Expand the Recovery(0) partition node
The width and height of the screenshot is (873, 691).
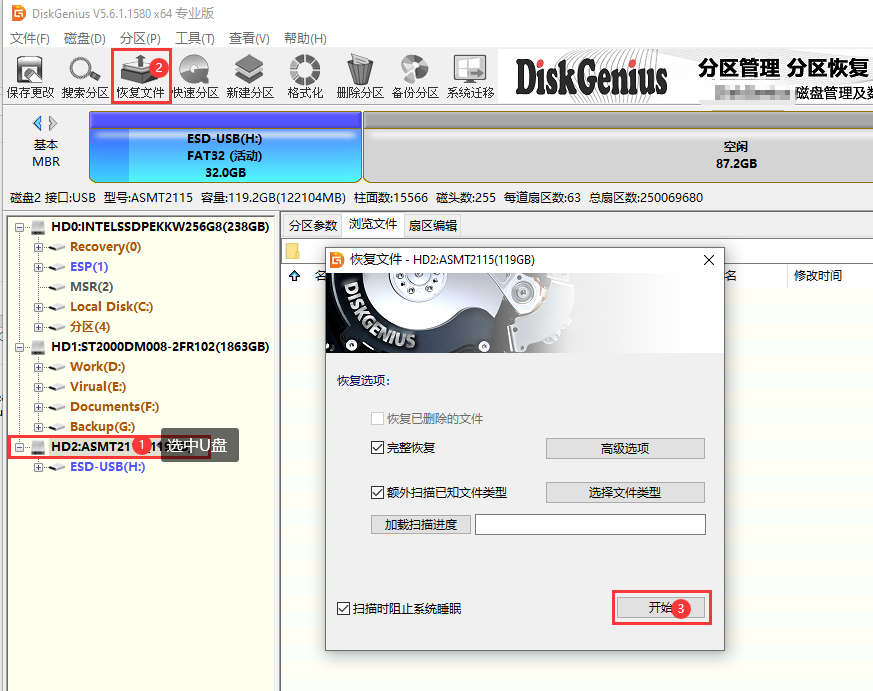click(38, 247)
